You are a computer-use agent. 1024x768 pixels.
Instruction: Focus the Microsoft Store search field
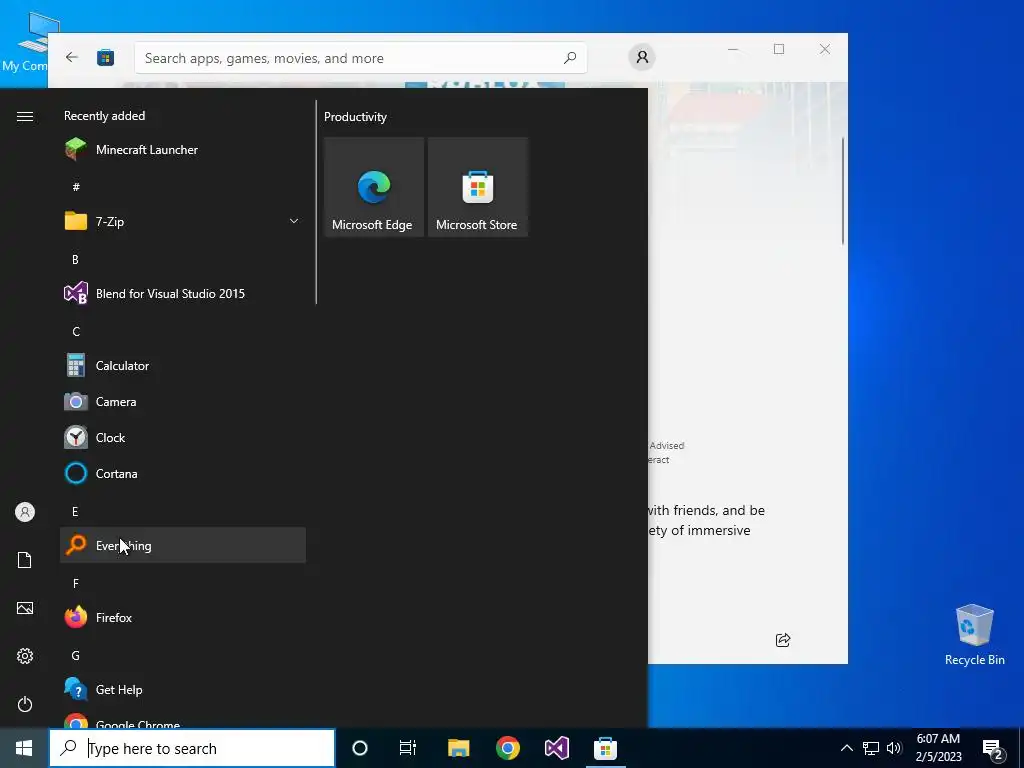point(360,58)
